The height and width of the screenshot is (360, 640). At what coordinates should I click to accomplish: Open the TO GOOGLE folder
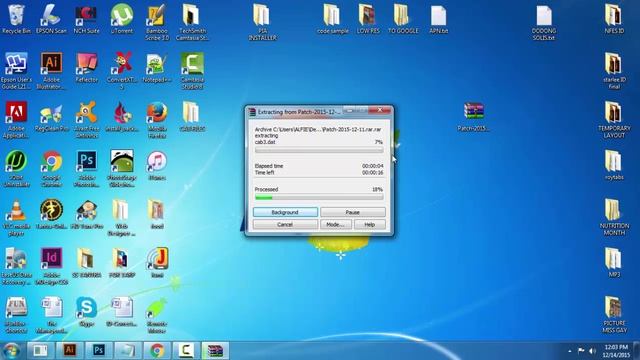coord(403,19)
